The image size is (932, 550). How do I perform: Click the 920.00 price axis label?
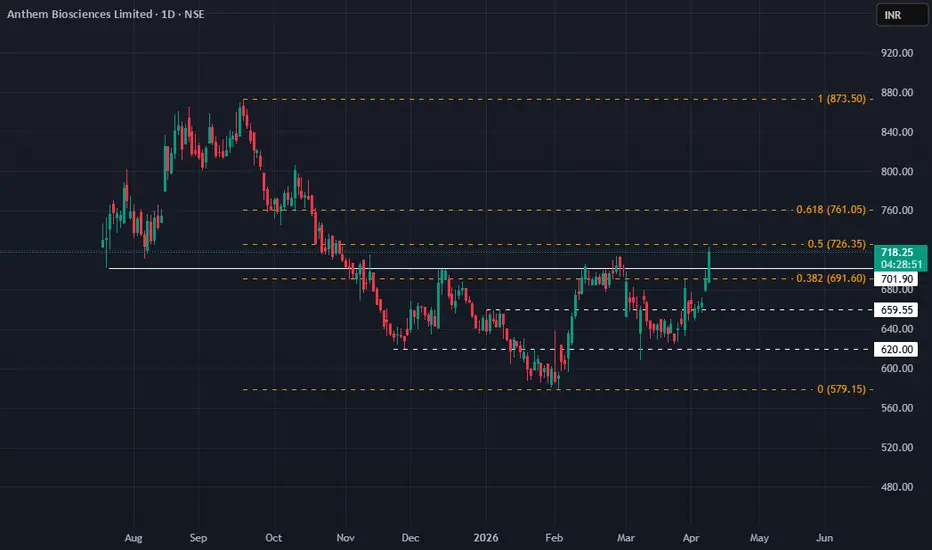(x=896, y=53)
